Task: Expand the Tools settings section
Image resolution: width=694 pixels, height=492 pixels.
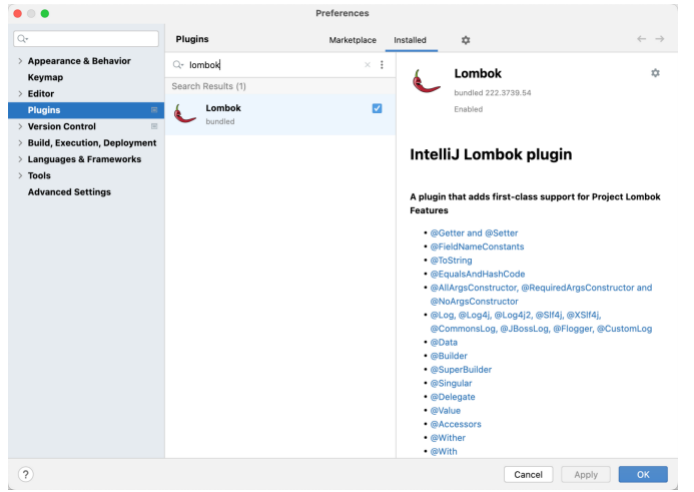Action: [x=20, y=175]
